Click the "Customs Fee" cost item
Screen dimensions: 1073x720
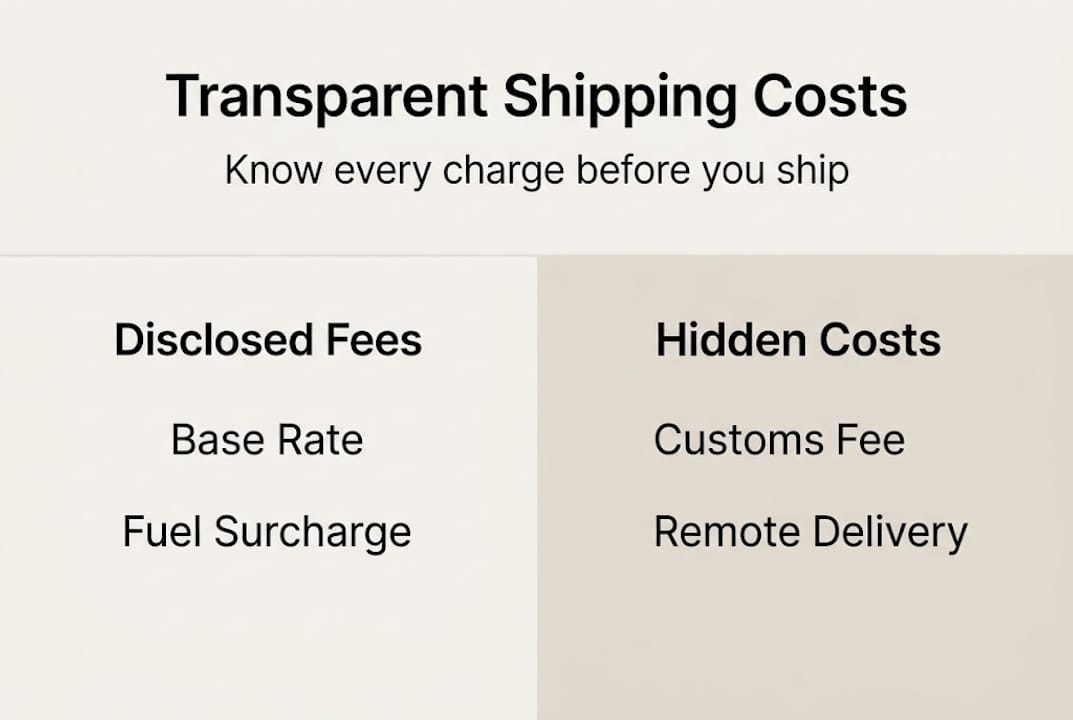(779, 440)
